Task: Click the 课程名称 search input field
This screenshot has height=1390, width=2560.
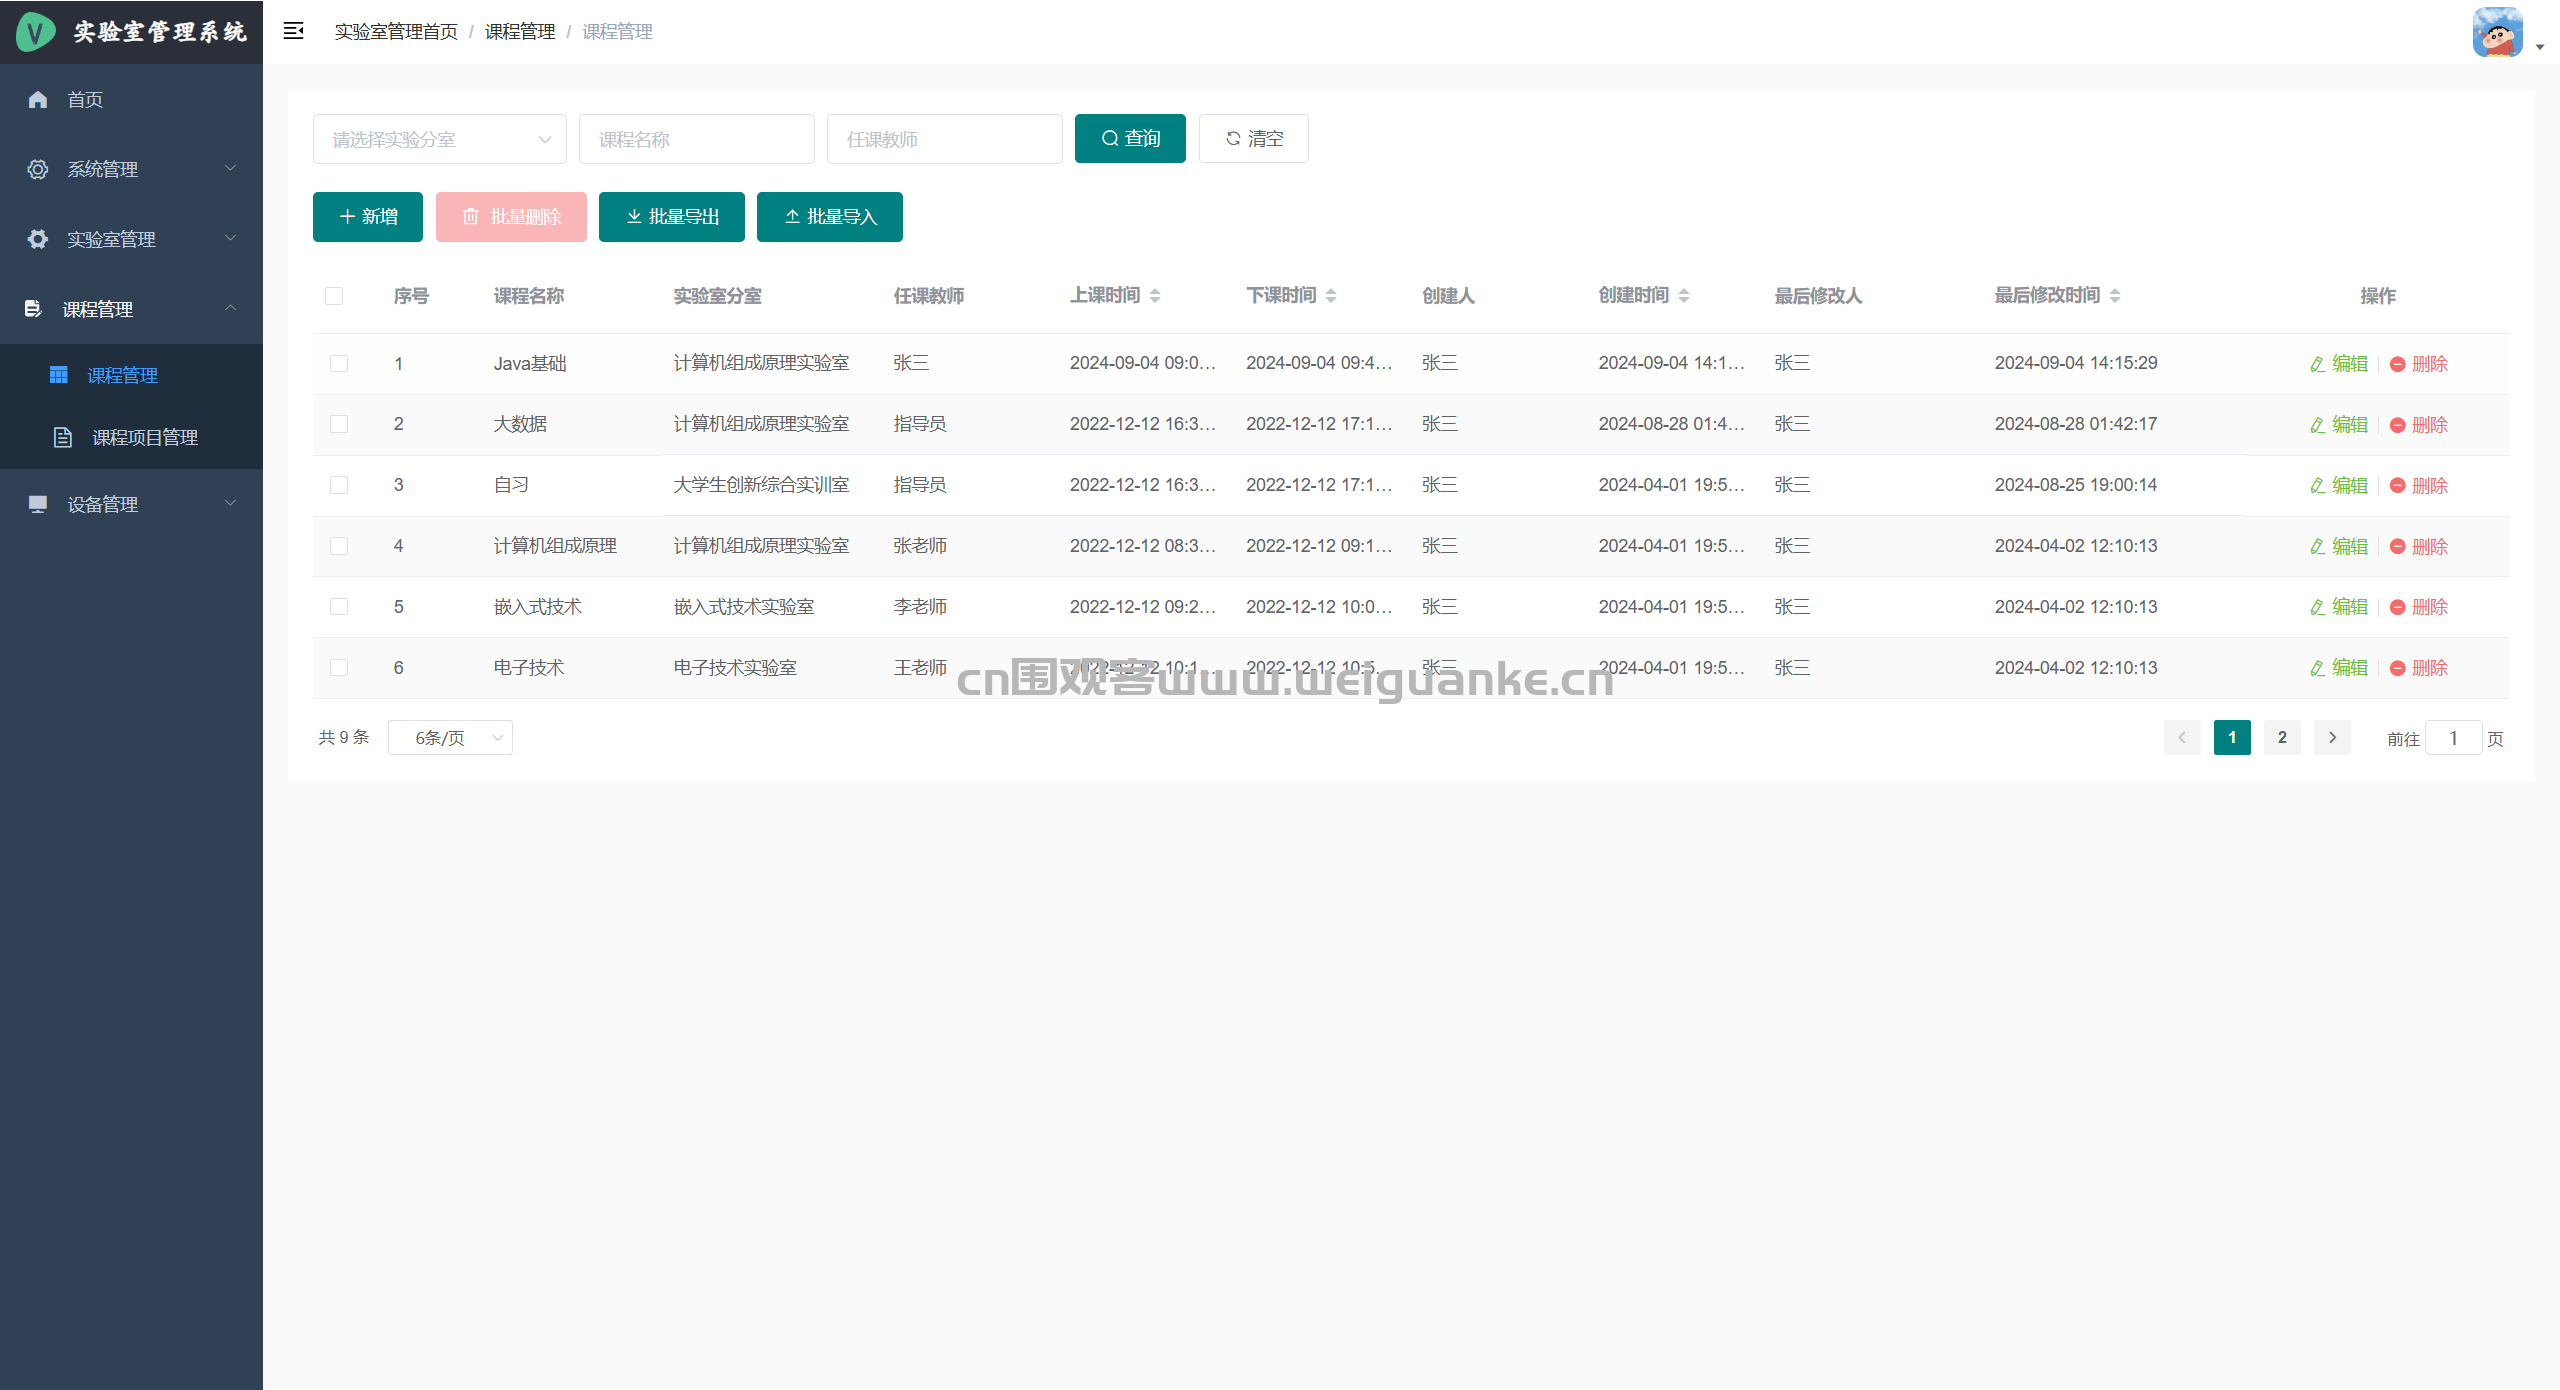Action: [696, 139]
